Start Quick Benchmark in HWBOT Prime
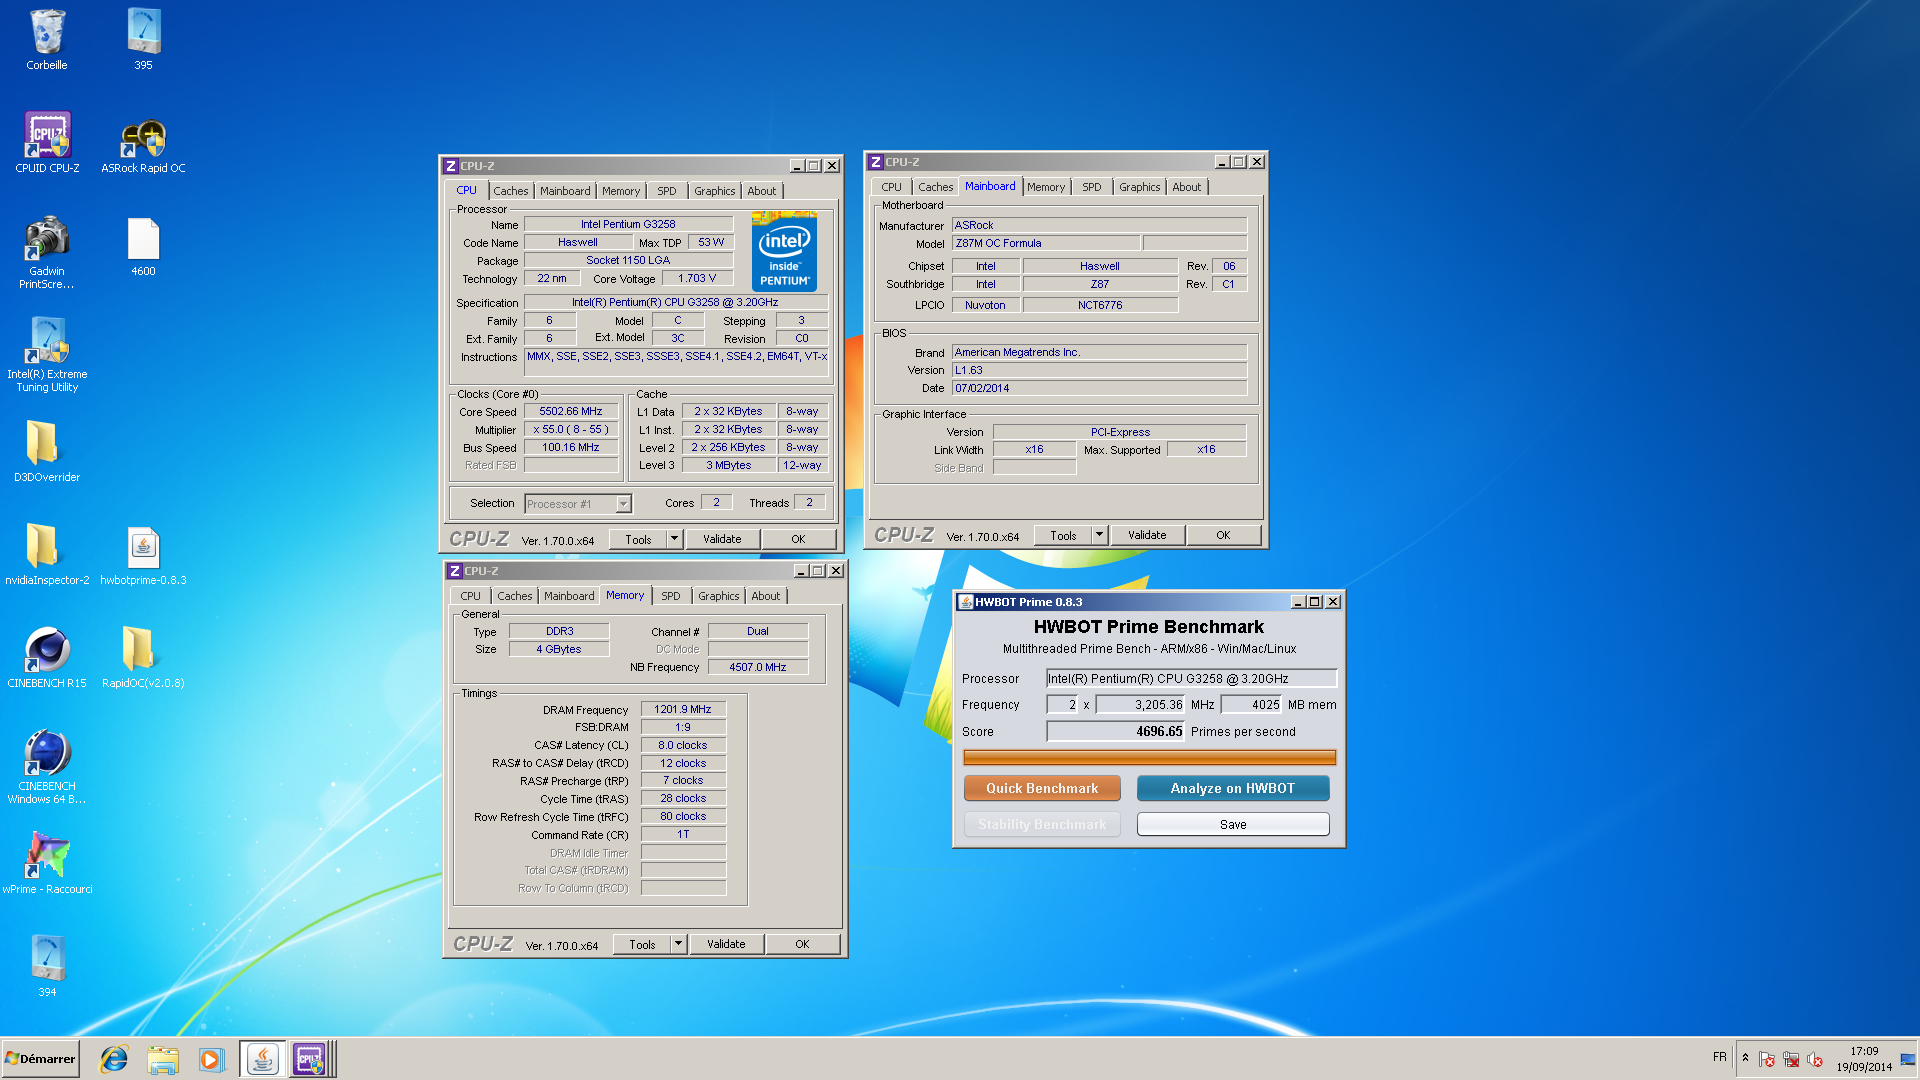This screenshot has height=1080, width=1920. pos(1042,788)
